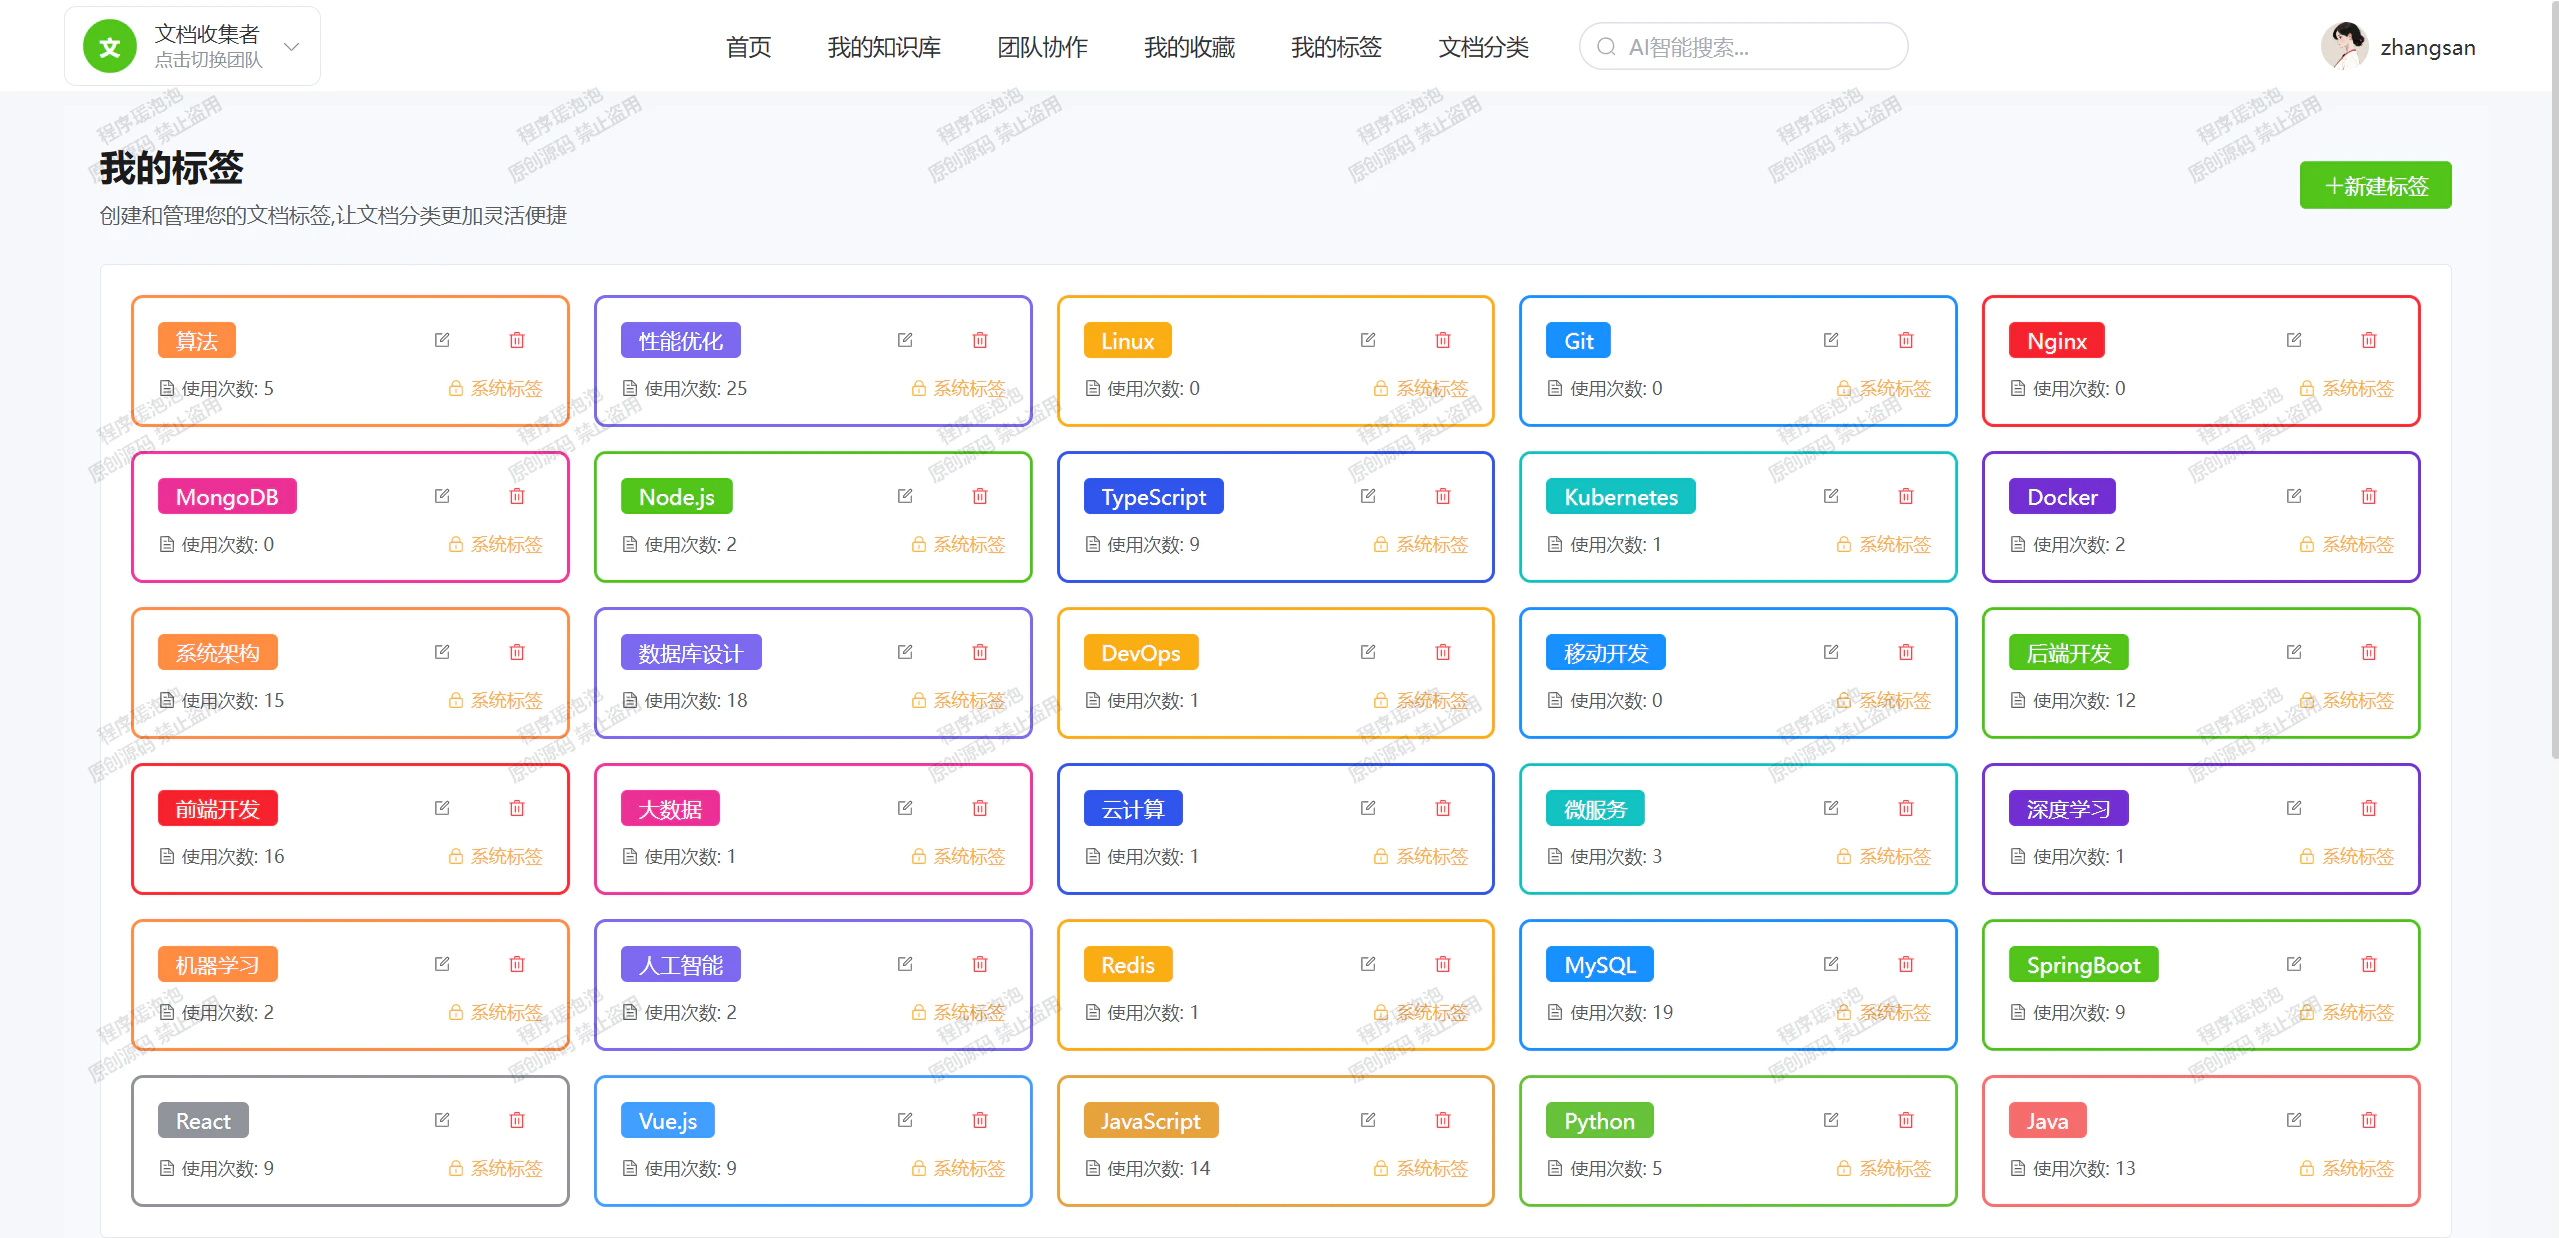This screenshot has width=2559, height=1238.
Task: Navigate to 文档分类
Action: pyautogui.click(x=1483, y=47)
